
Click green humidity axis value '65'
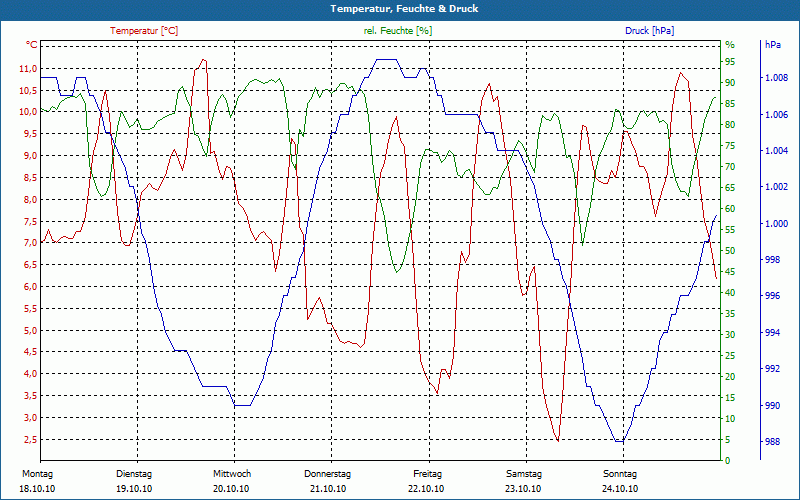click(730, 188)
